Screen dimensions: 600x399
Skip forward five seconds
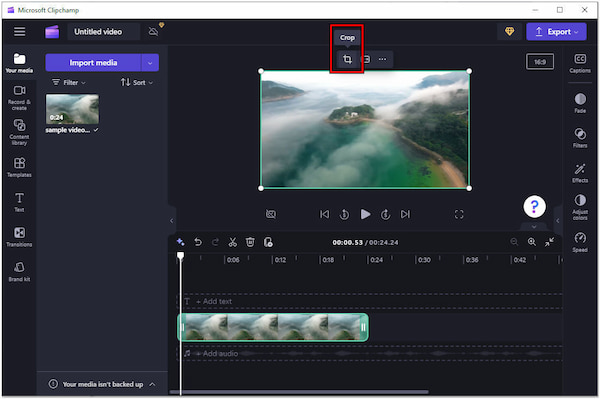point(385,214)
